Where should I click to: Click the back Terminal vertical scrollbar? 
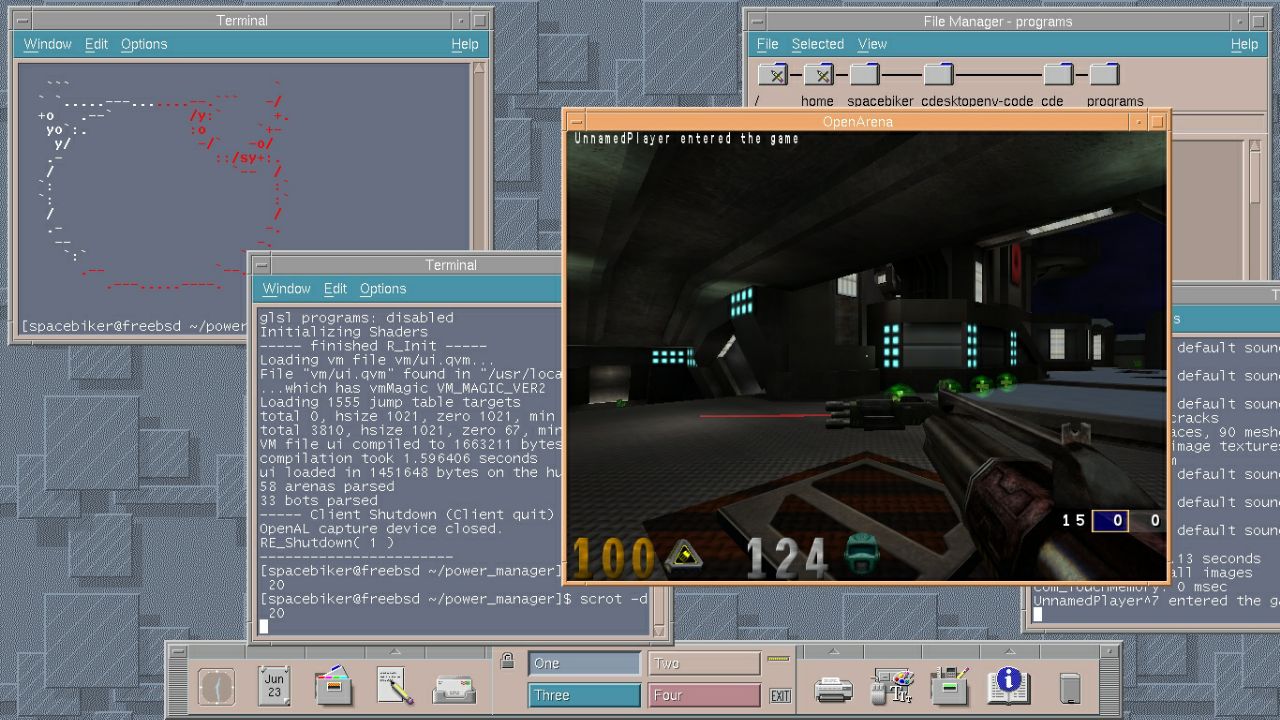(479, 155)
